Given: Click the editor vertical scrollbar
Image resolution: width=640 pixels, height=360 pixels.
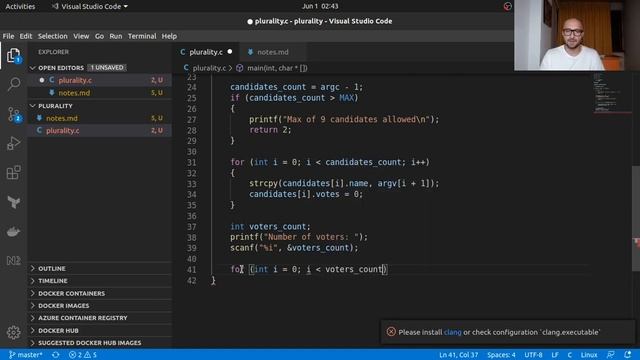Looking at the screenshot, I should 636,218.
